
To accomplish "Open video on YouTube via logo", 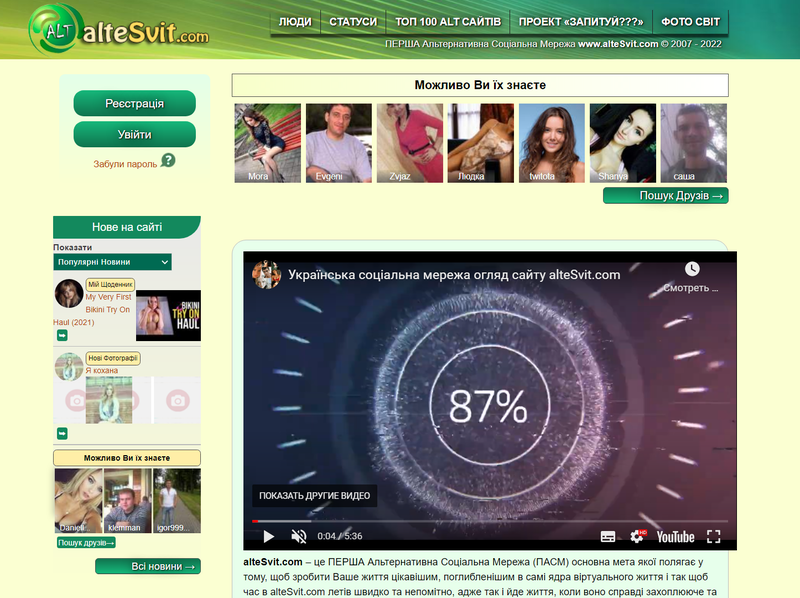I will pyautogui.click(x=675, y=536).
